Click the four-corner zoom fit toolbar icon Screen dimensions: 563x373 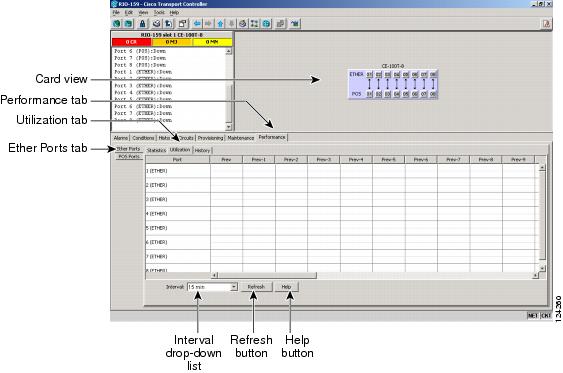254,24
